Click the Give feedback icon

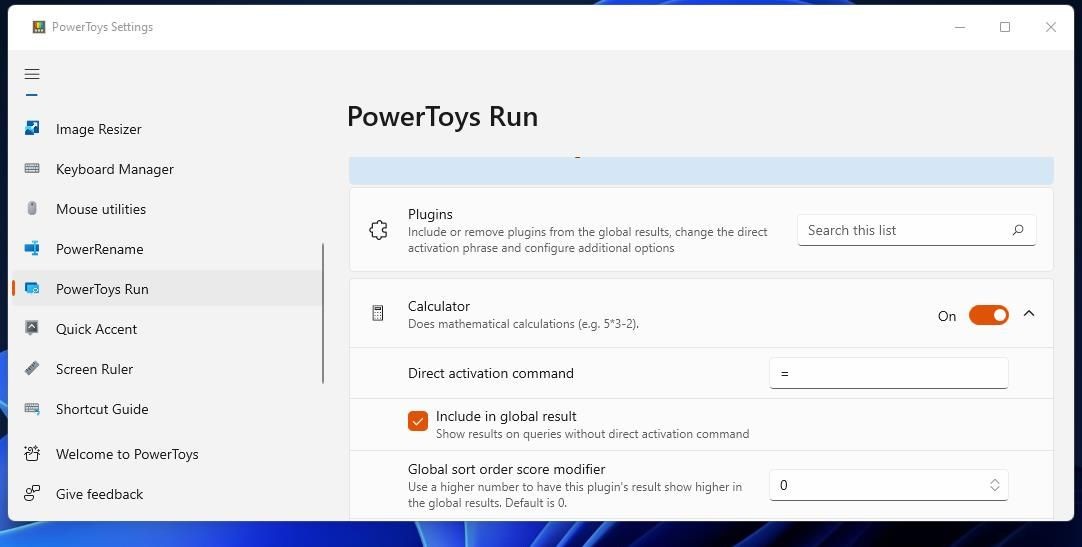[x=32, y=493]
